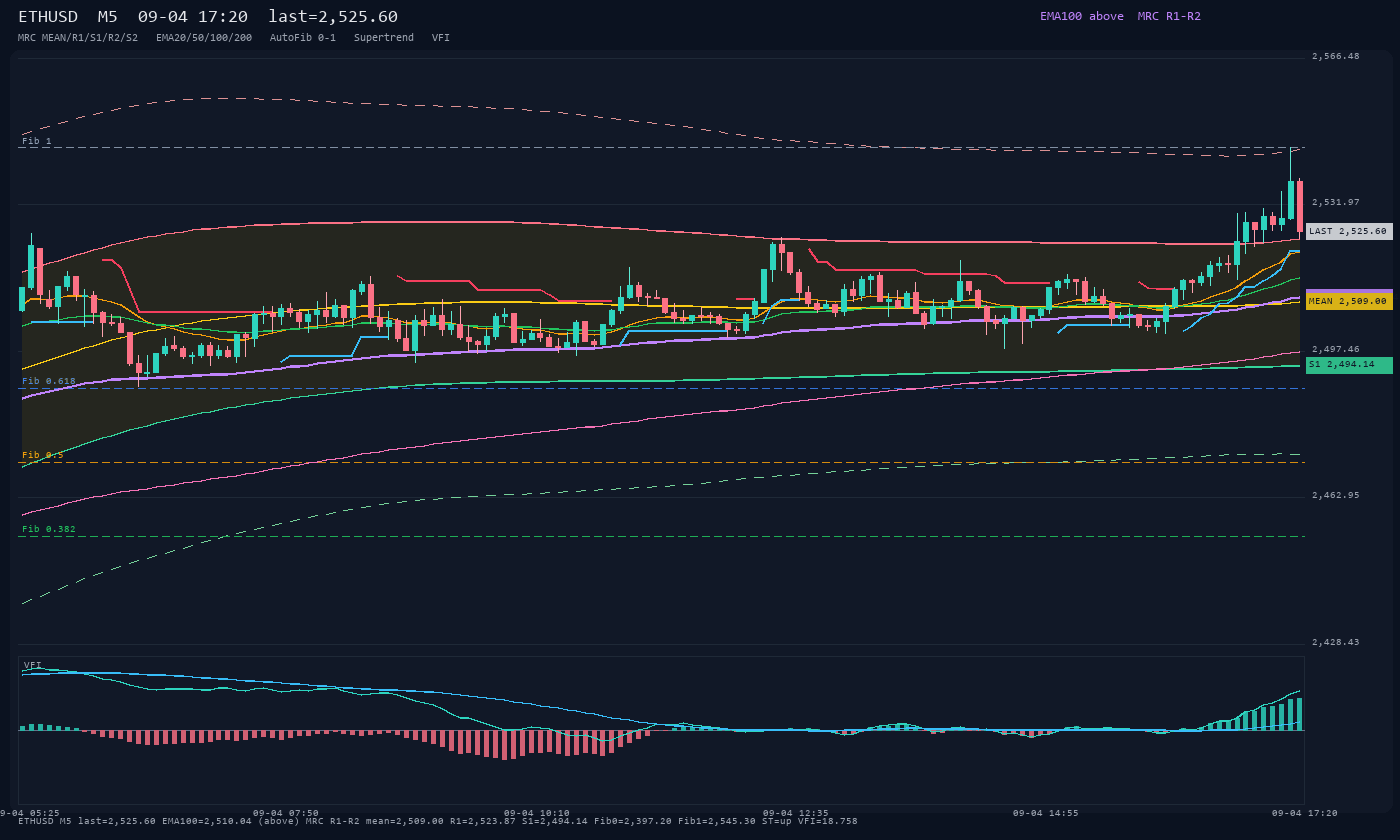This screenshot has width=1400, height=840.
Task: Click the '09-04 14:55' time axis label
Action: tap(1046, 813)
